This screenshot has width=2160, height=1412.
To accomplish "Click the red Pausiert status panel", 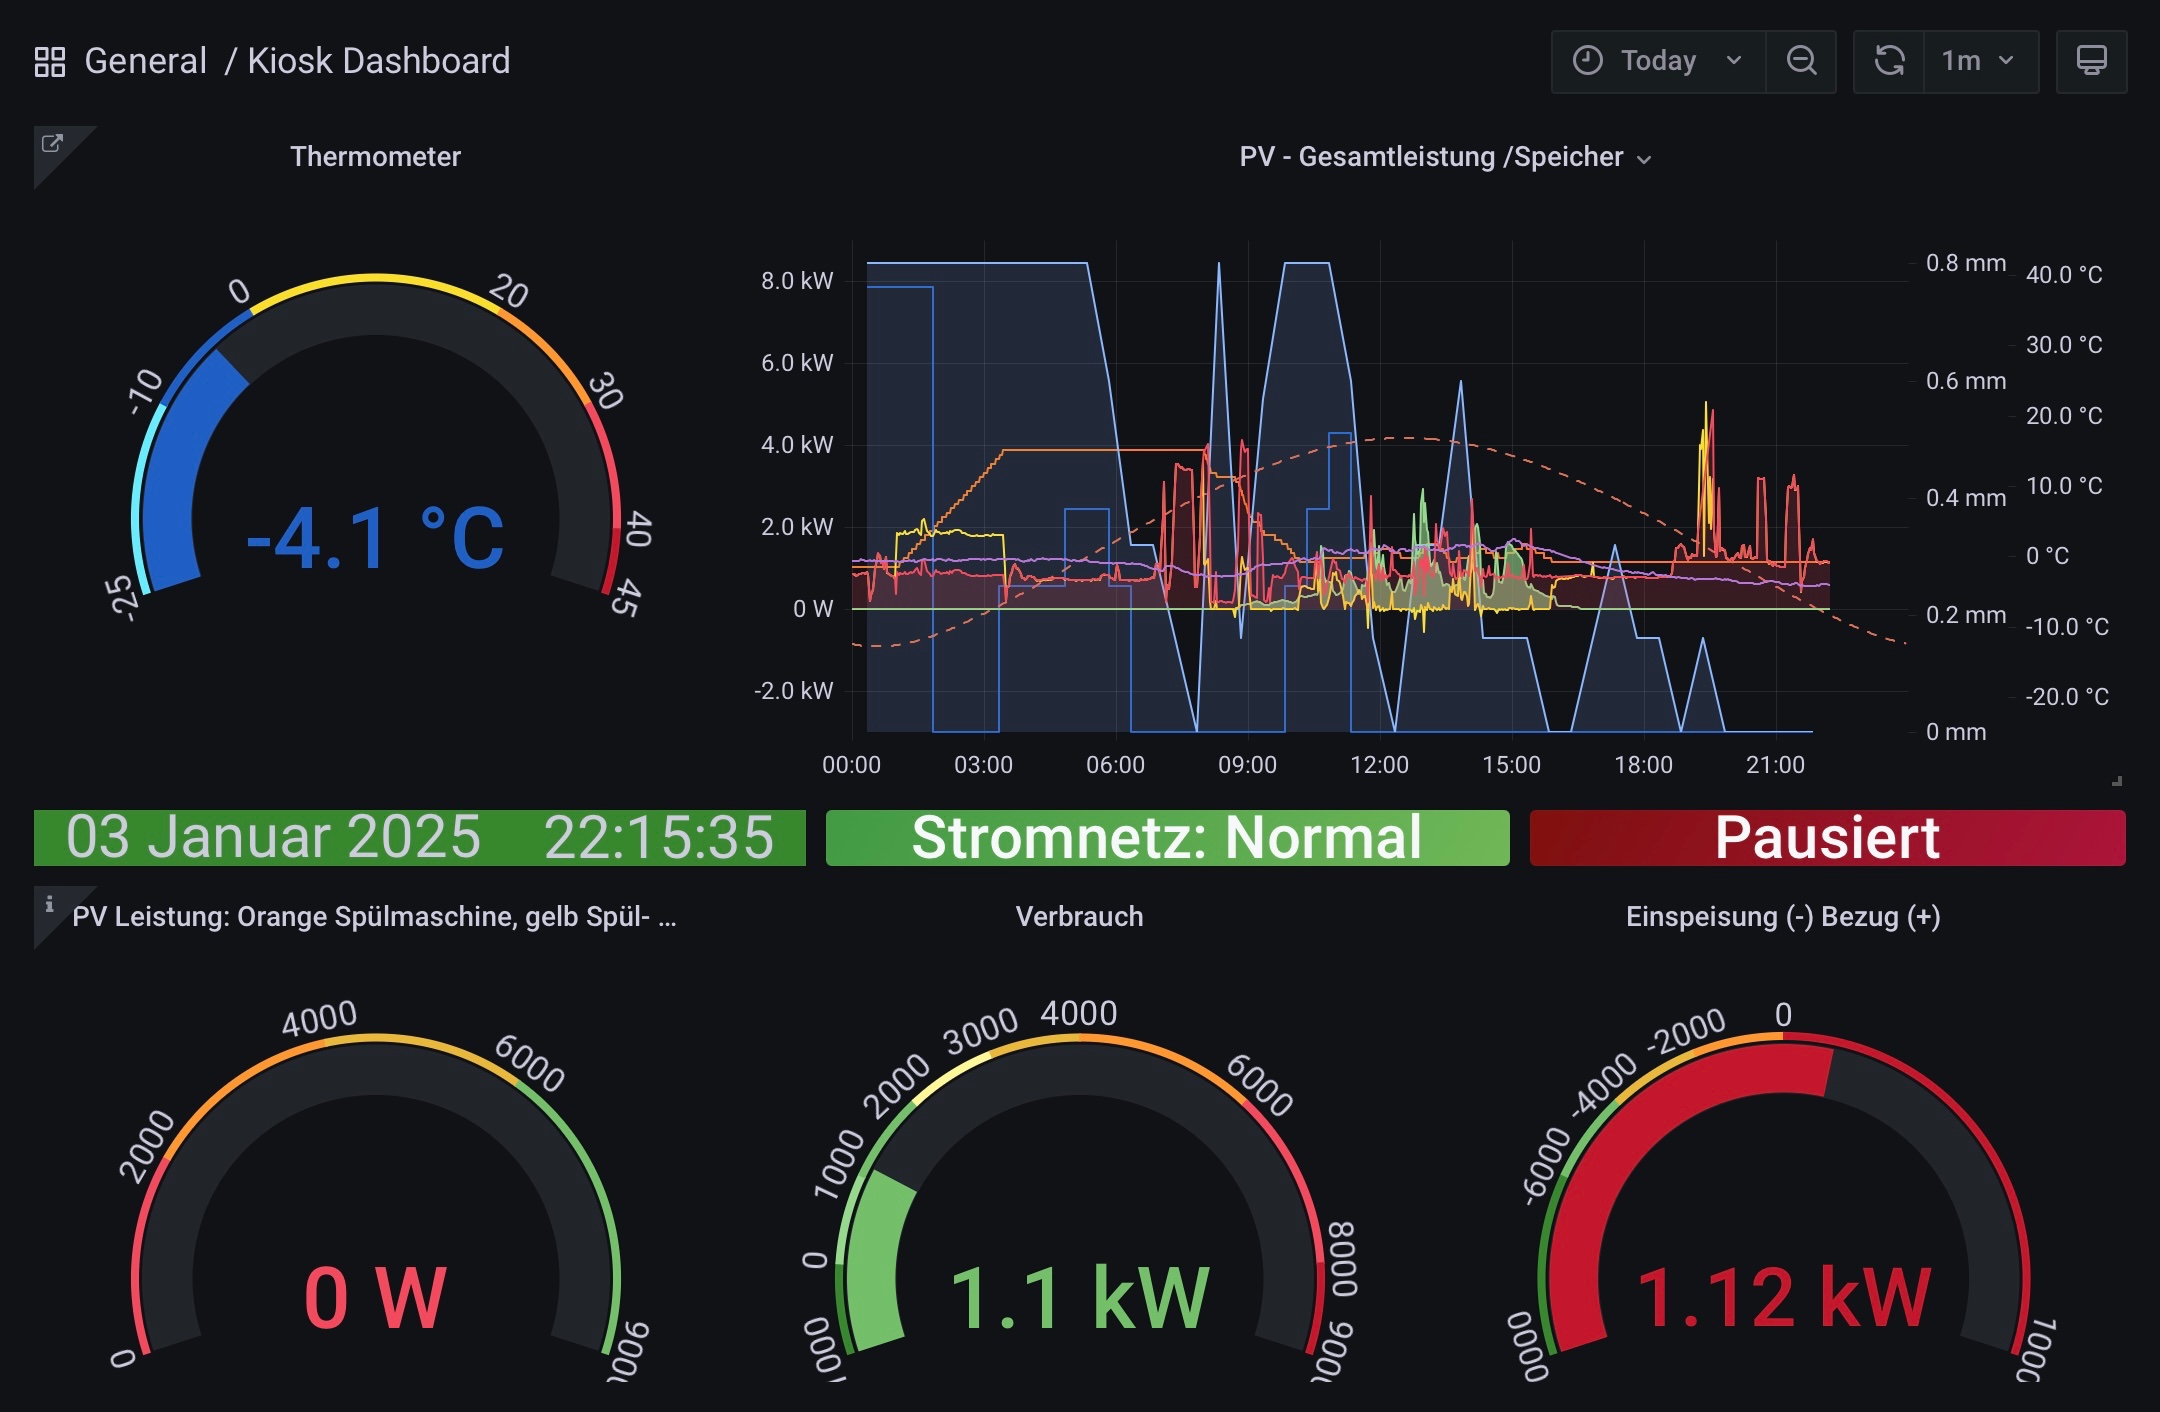I will tap(1827, 838).
